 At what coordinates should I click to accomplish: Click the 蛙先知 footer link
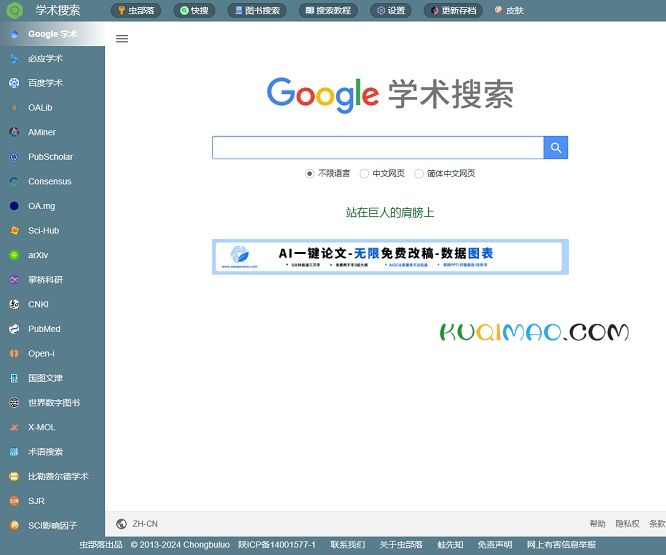450,545
